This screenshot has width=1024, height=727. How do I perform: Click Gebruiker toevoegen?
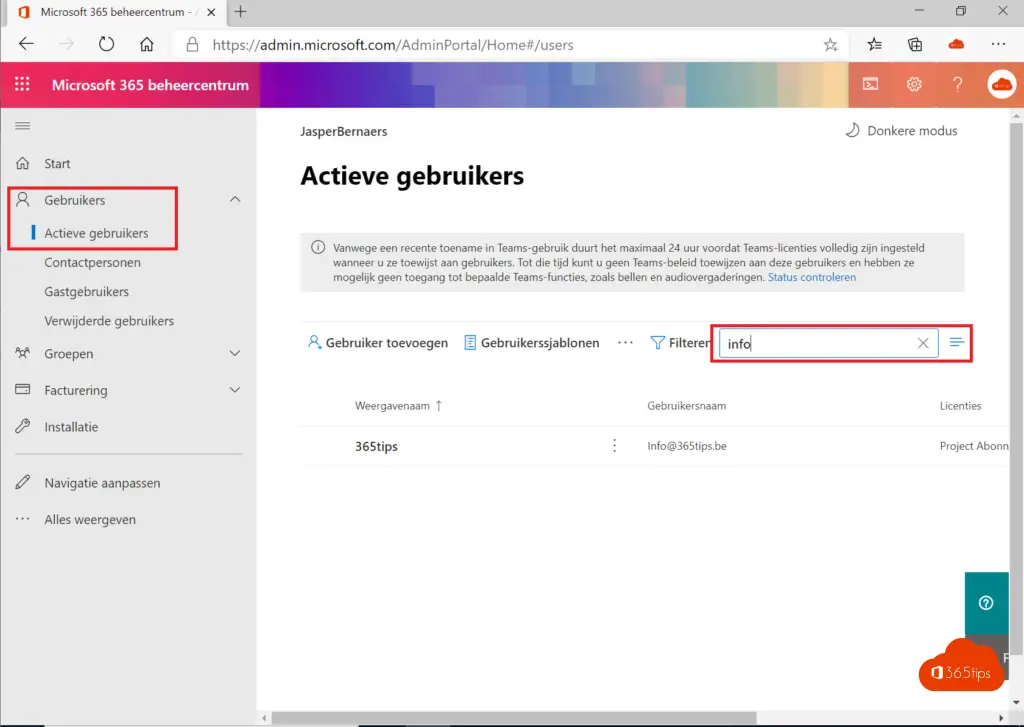click(x=377, y=343)
